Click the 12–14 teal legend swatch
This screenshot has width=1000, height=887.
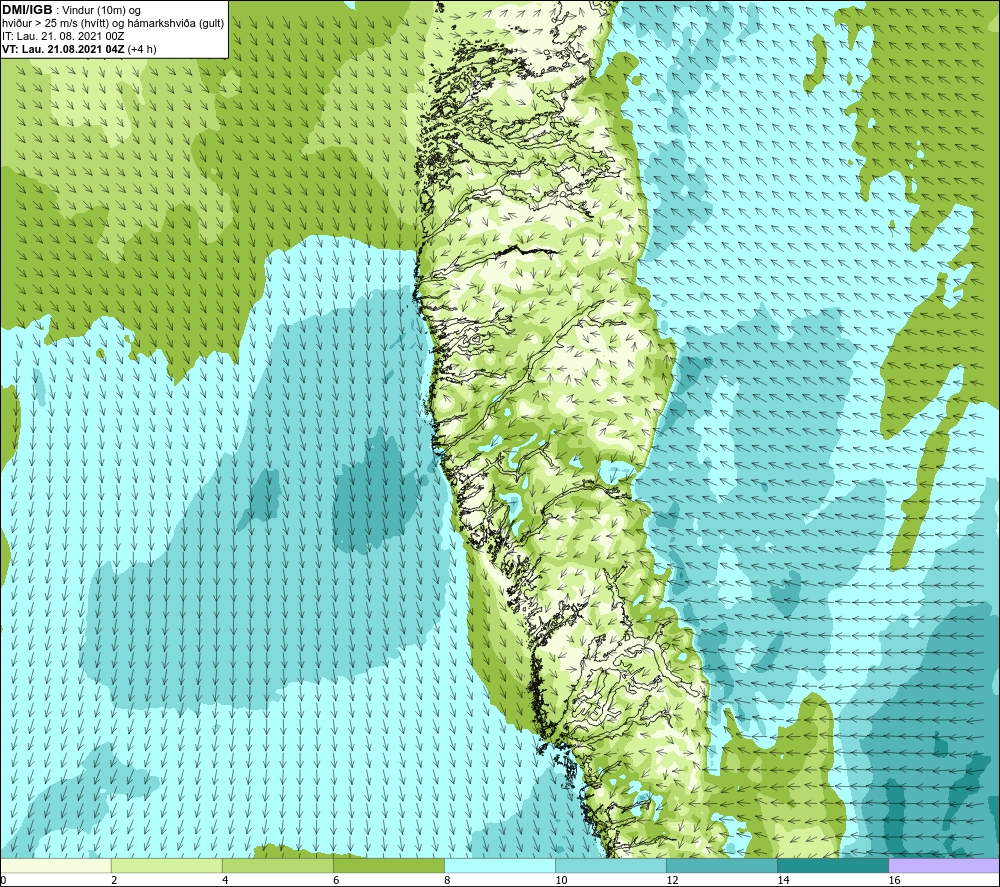(722, 865)
